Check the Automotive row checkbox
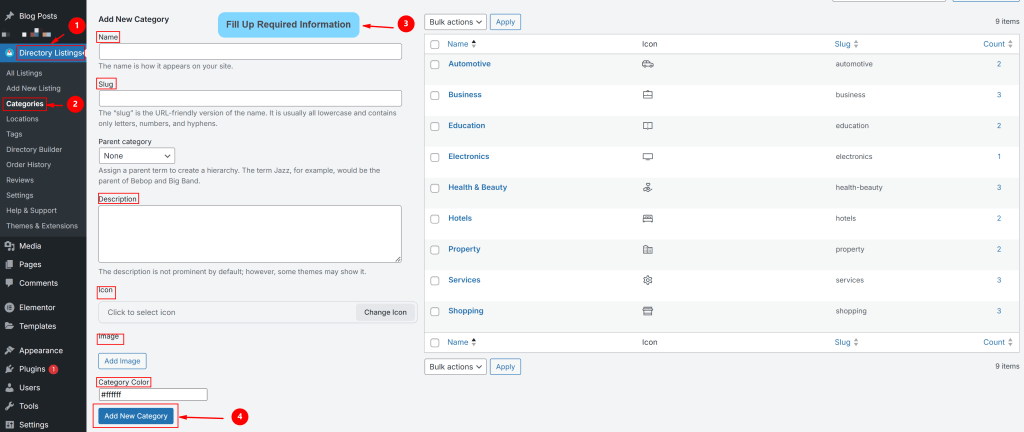 (435, 65)
